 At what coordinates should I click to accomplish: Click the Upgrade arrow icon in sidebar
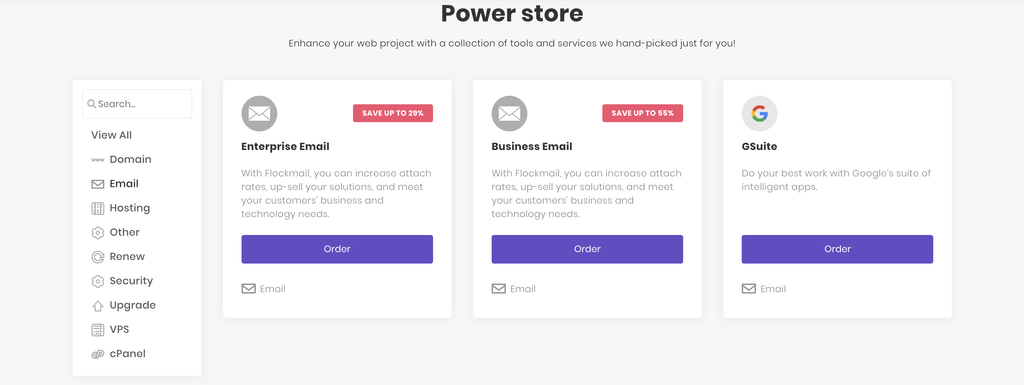(98, 305)
